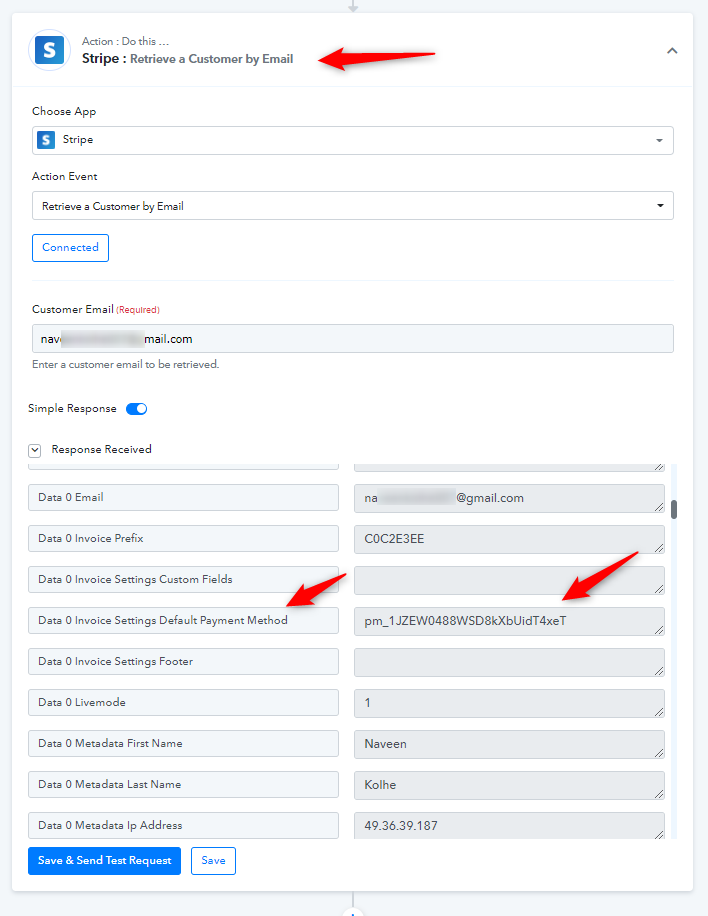Click Data 0 Metadata Last Name label

tap(183, 784)
